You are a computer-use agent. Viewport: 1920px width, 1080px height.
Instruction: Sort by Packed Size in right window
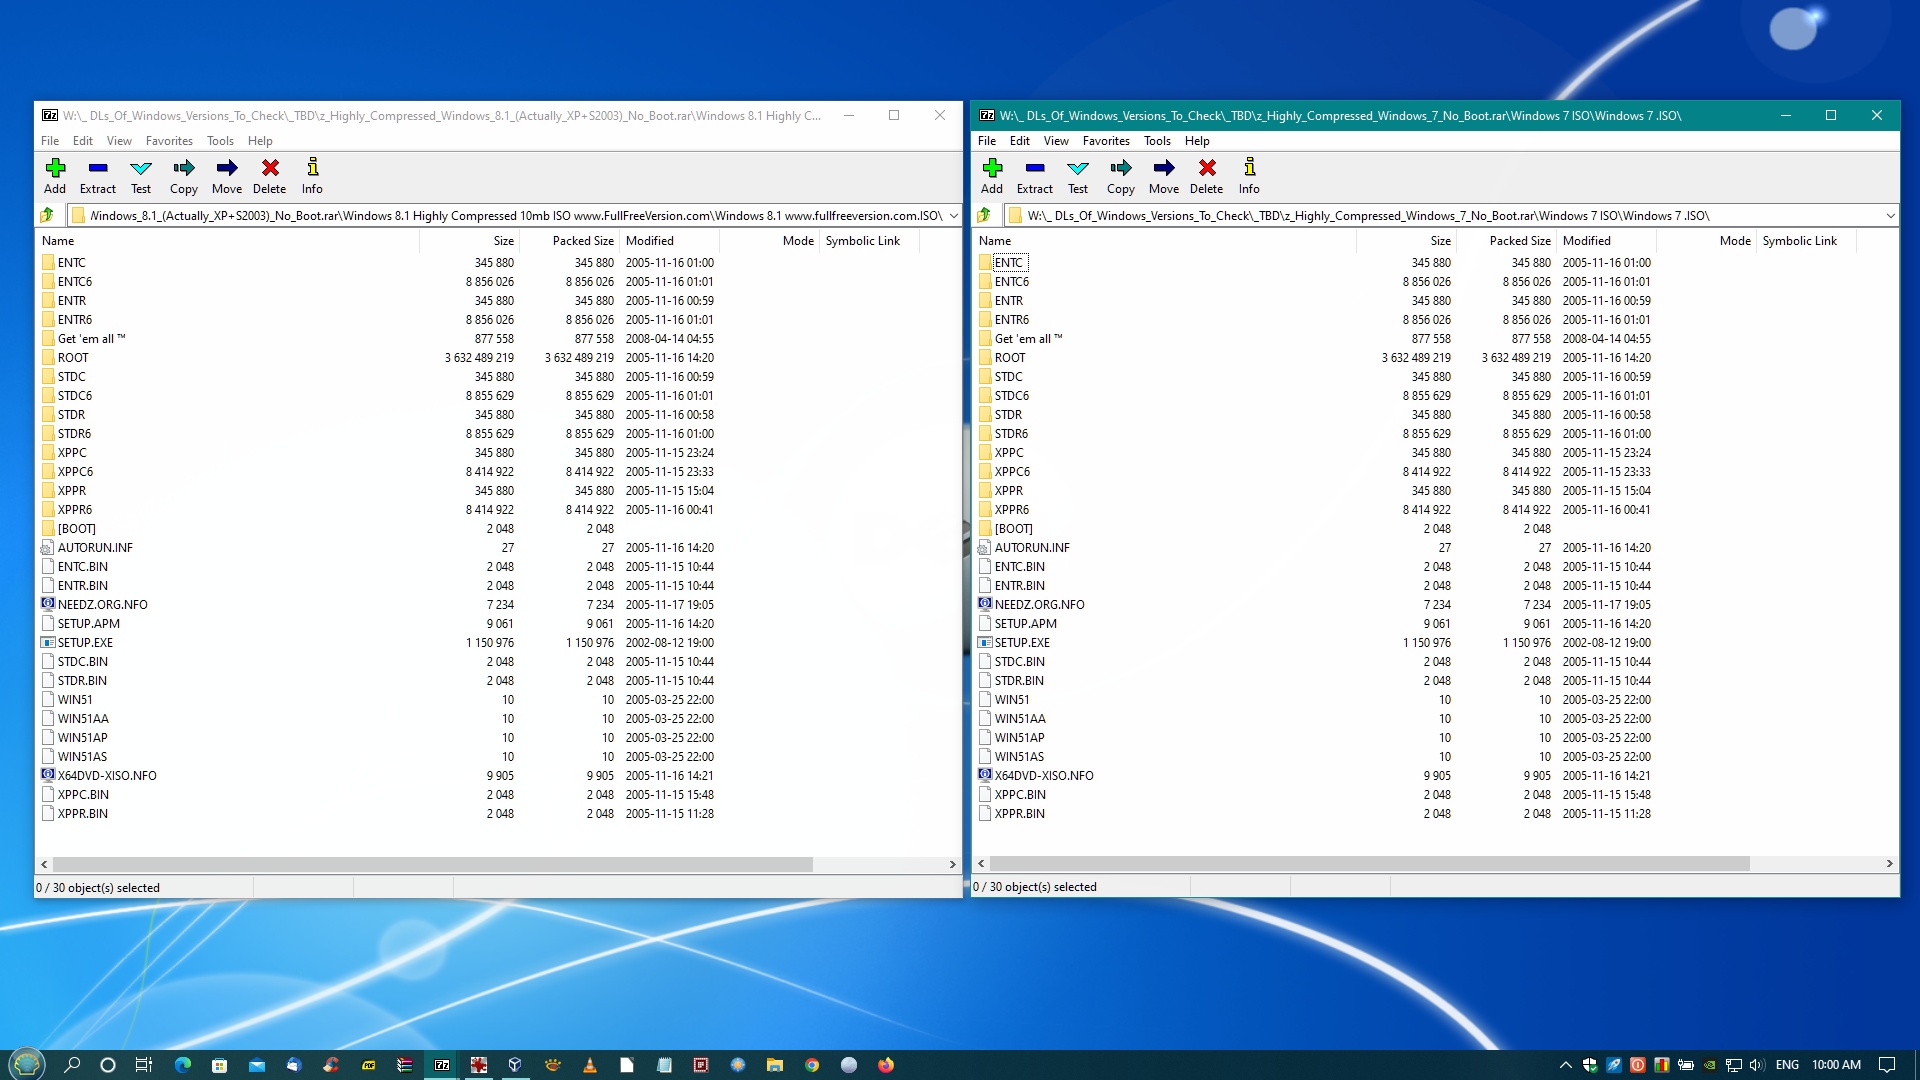pyautogui.click(x=1507, y=241)
